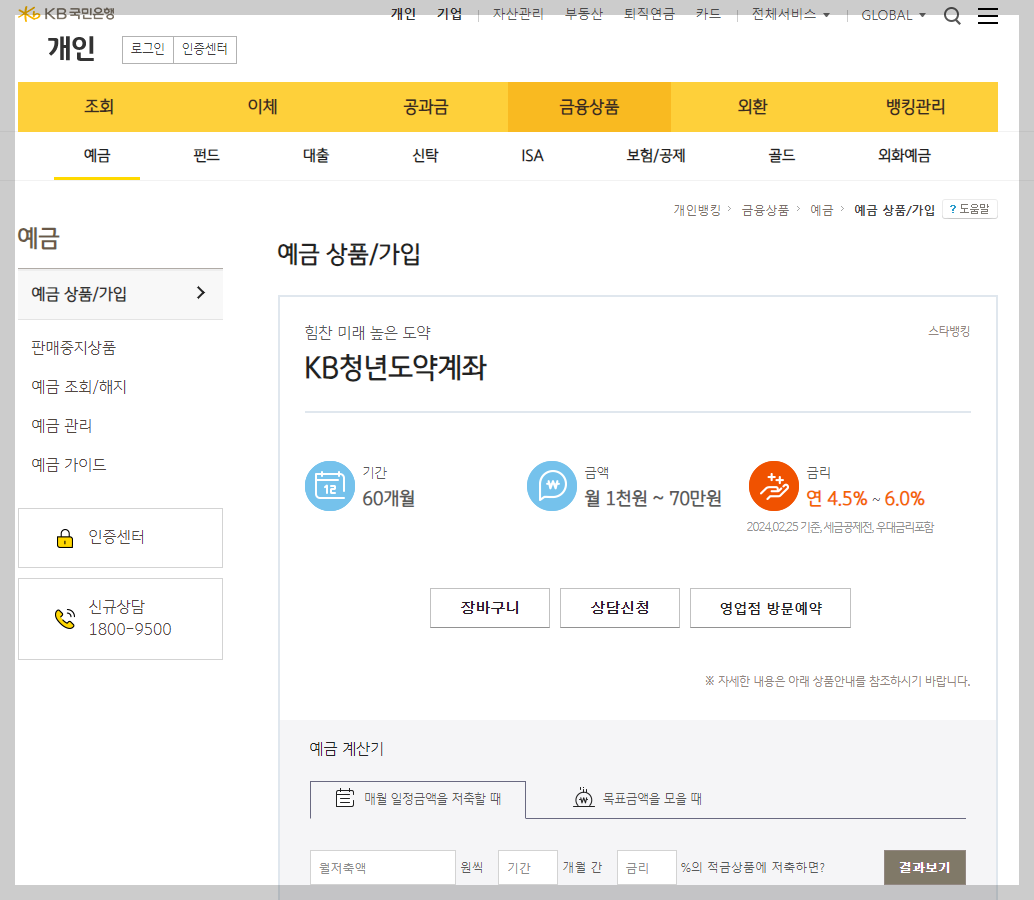Switch to the 대출 submenu tab
The image size is (1034, 900).
click(x=316, y=156)
